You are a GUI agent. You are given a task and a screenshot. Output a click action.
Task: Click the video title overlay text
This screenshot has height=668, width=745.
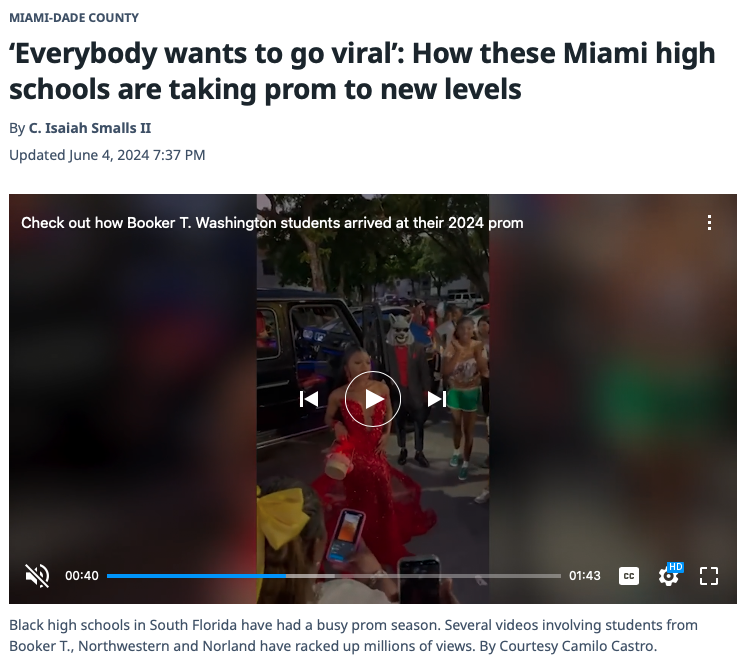tap(272, 223)
